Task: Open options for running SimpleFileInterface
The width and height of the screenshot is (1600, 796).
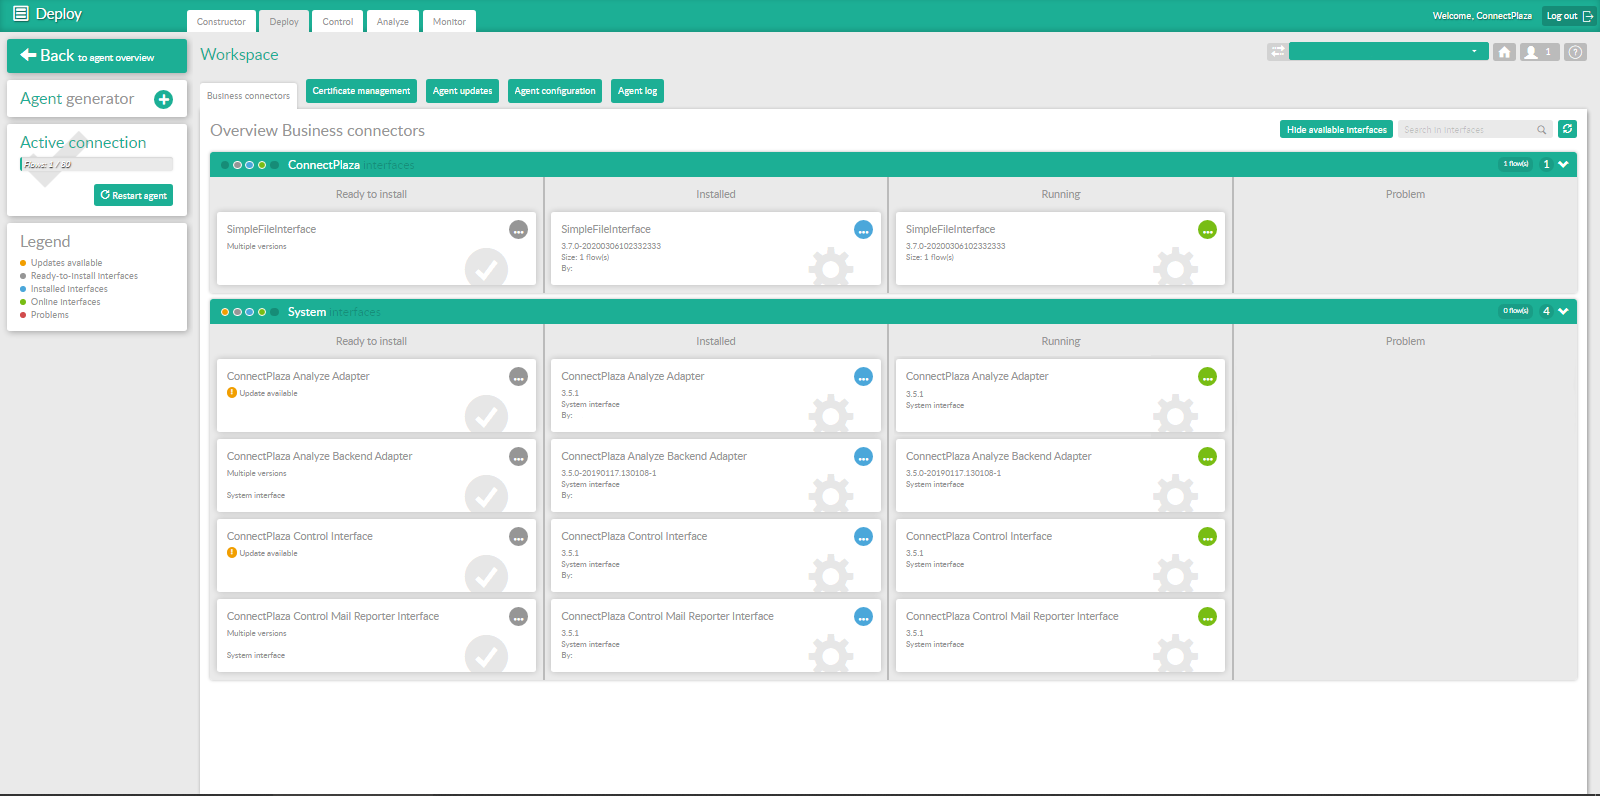Action: (1207, 230)
